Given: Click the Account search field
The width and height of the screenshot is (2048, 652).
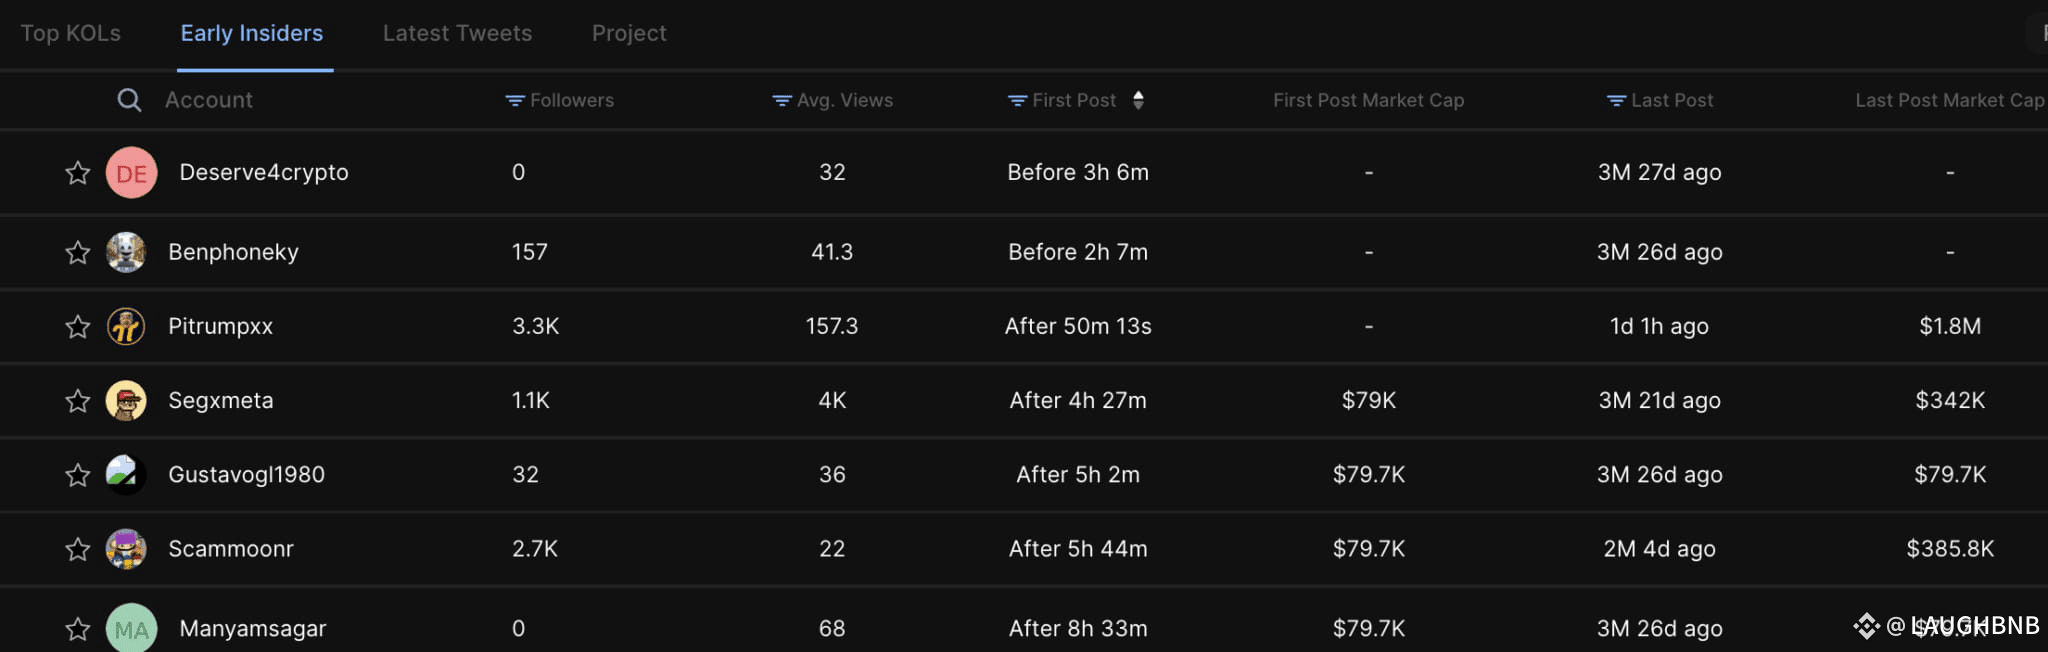Looking at the screenshot, I should (x=209, y=100).
